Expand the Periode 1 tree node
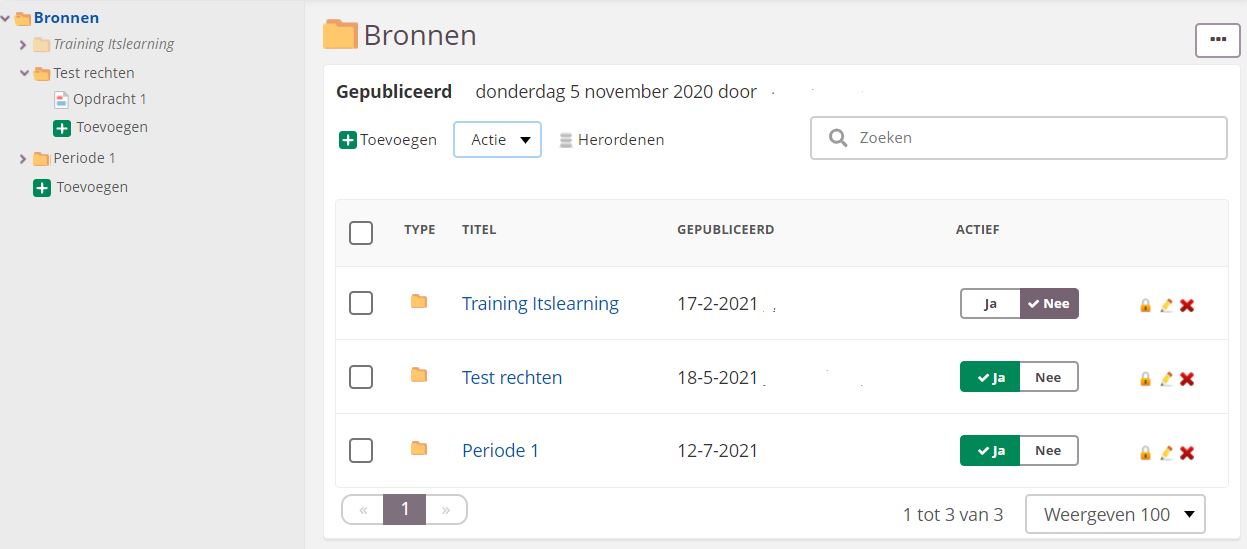This screenshot has height=549, width=1247. pyautogui.click(x=23, y=159)
